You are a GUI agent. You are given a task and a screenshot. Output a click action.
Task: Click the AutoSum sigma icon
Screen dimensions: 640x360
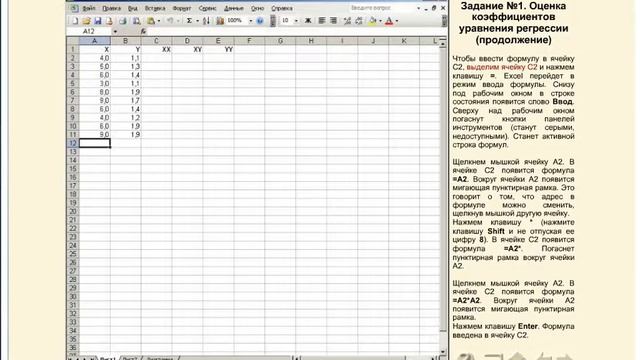[189, 21]
